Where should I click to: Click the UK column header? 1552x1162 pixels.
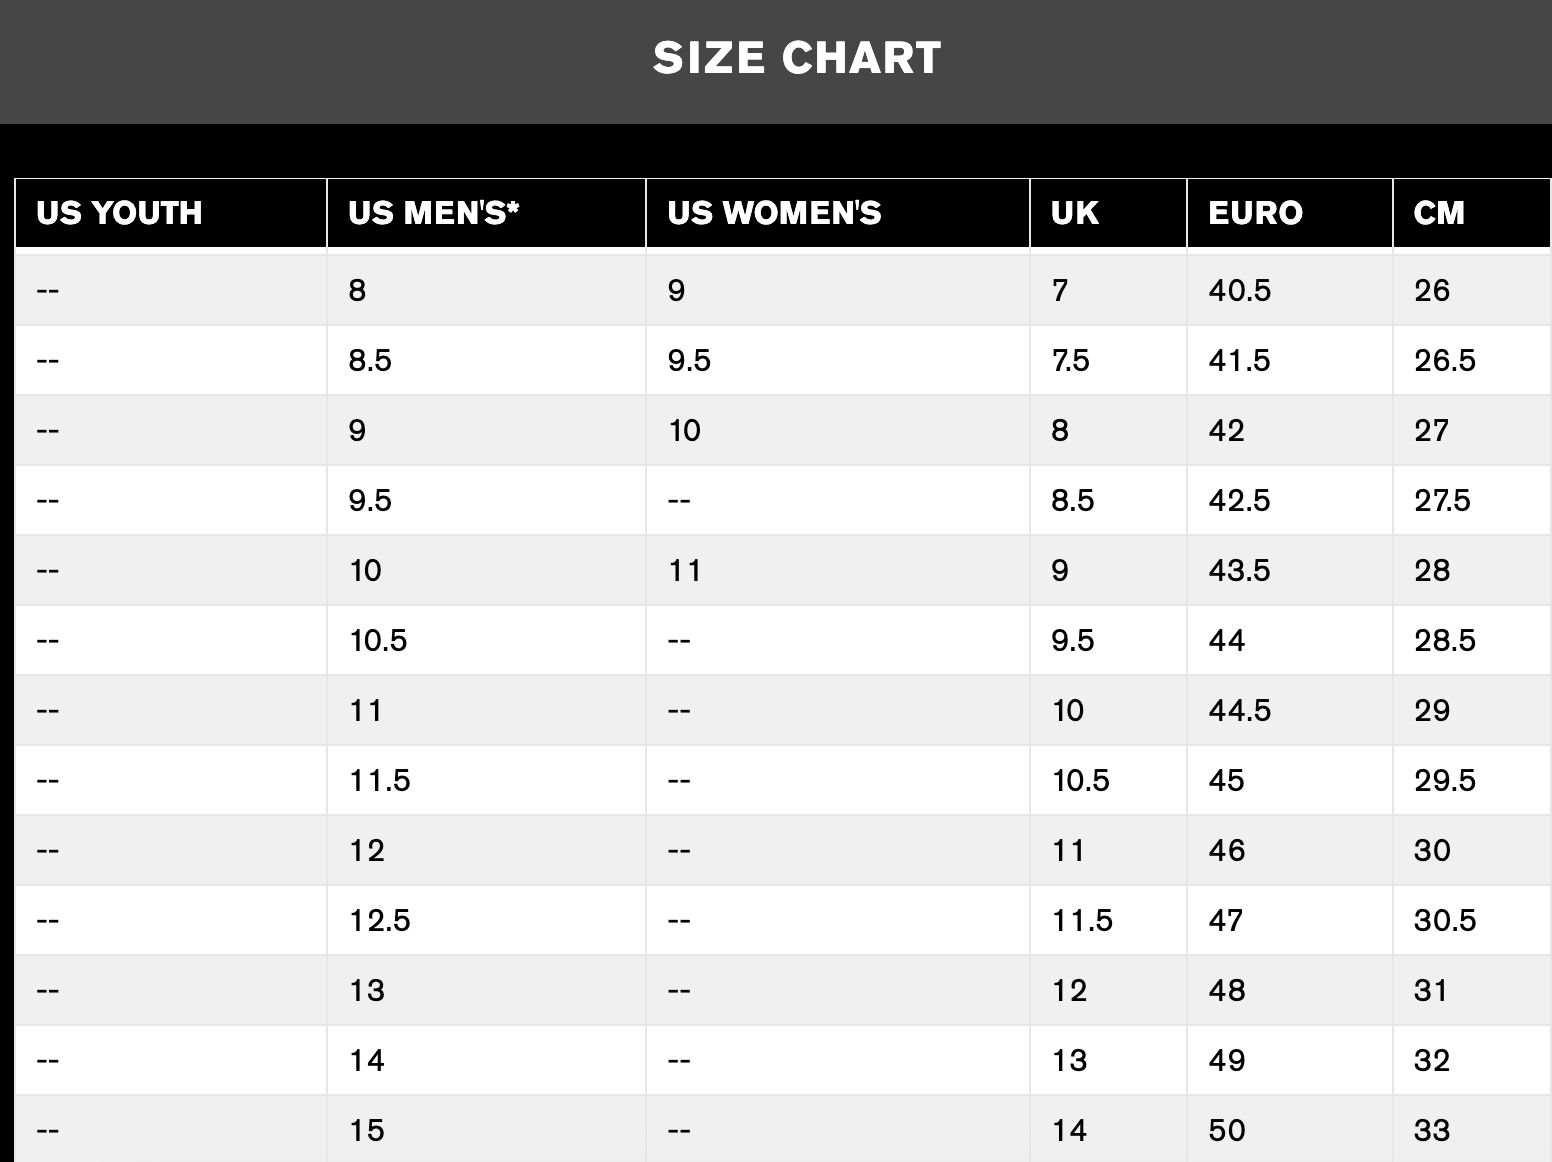pyautogui.click(x=1108, y=213)
